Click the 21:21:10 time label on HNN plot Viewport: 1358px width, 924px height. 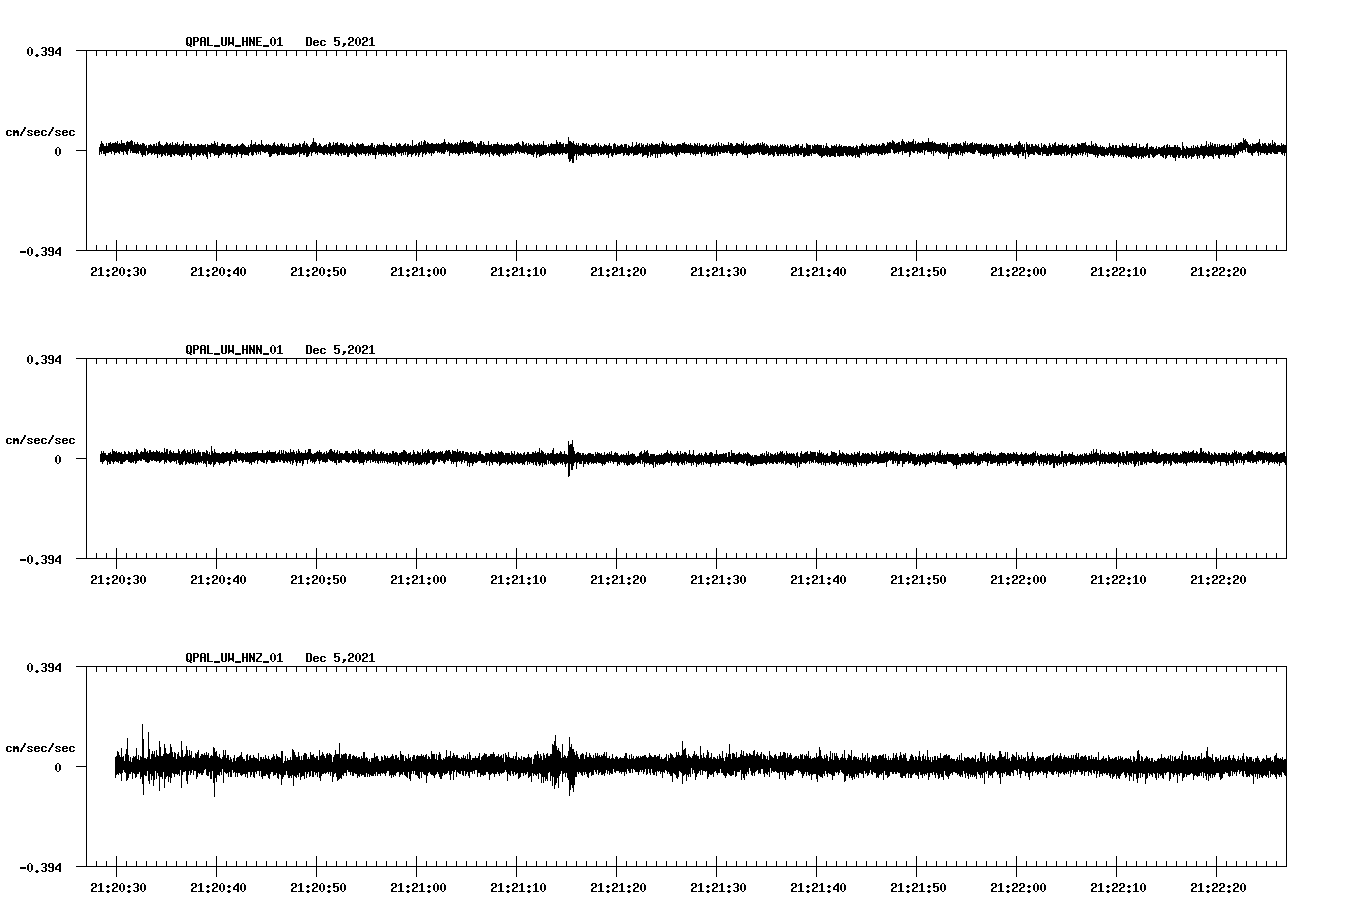point(518,580)
